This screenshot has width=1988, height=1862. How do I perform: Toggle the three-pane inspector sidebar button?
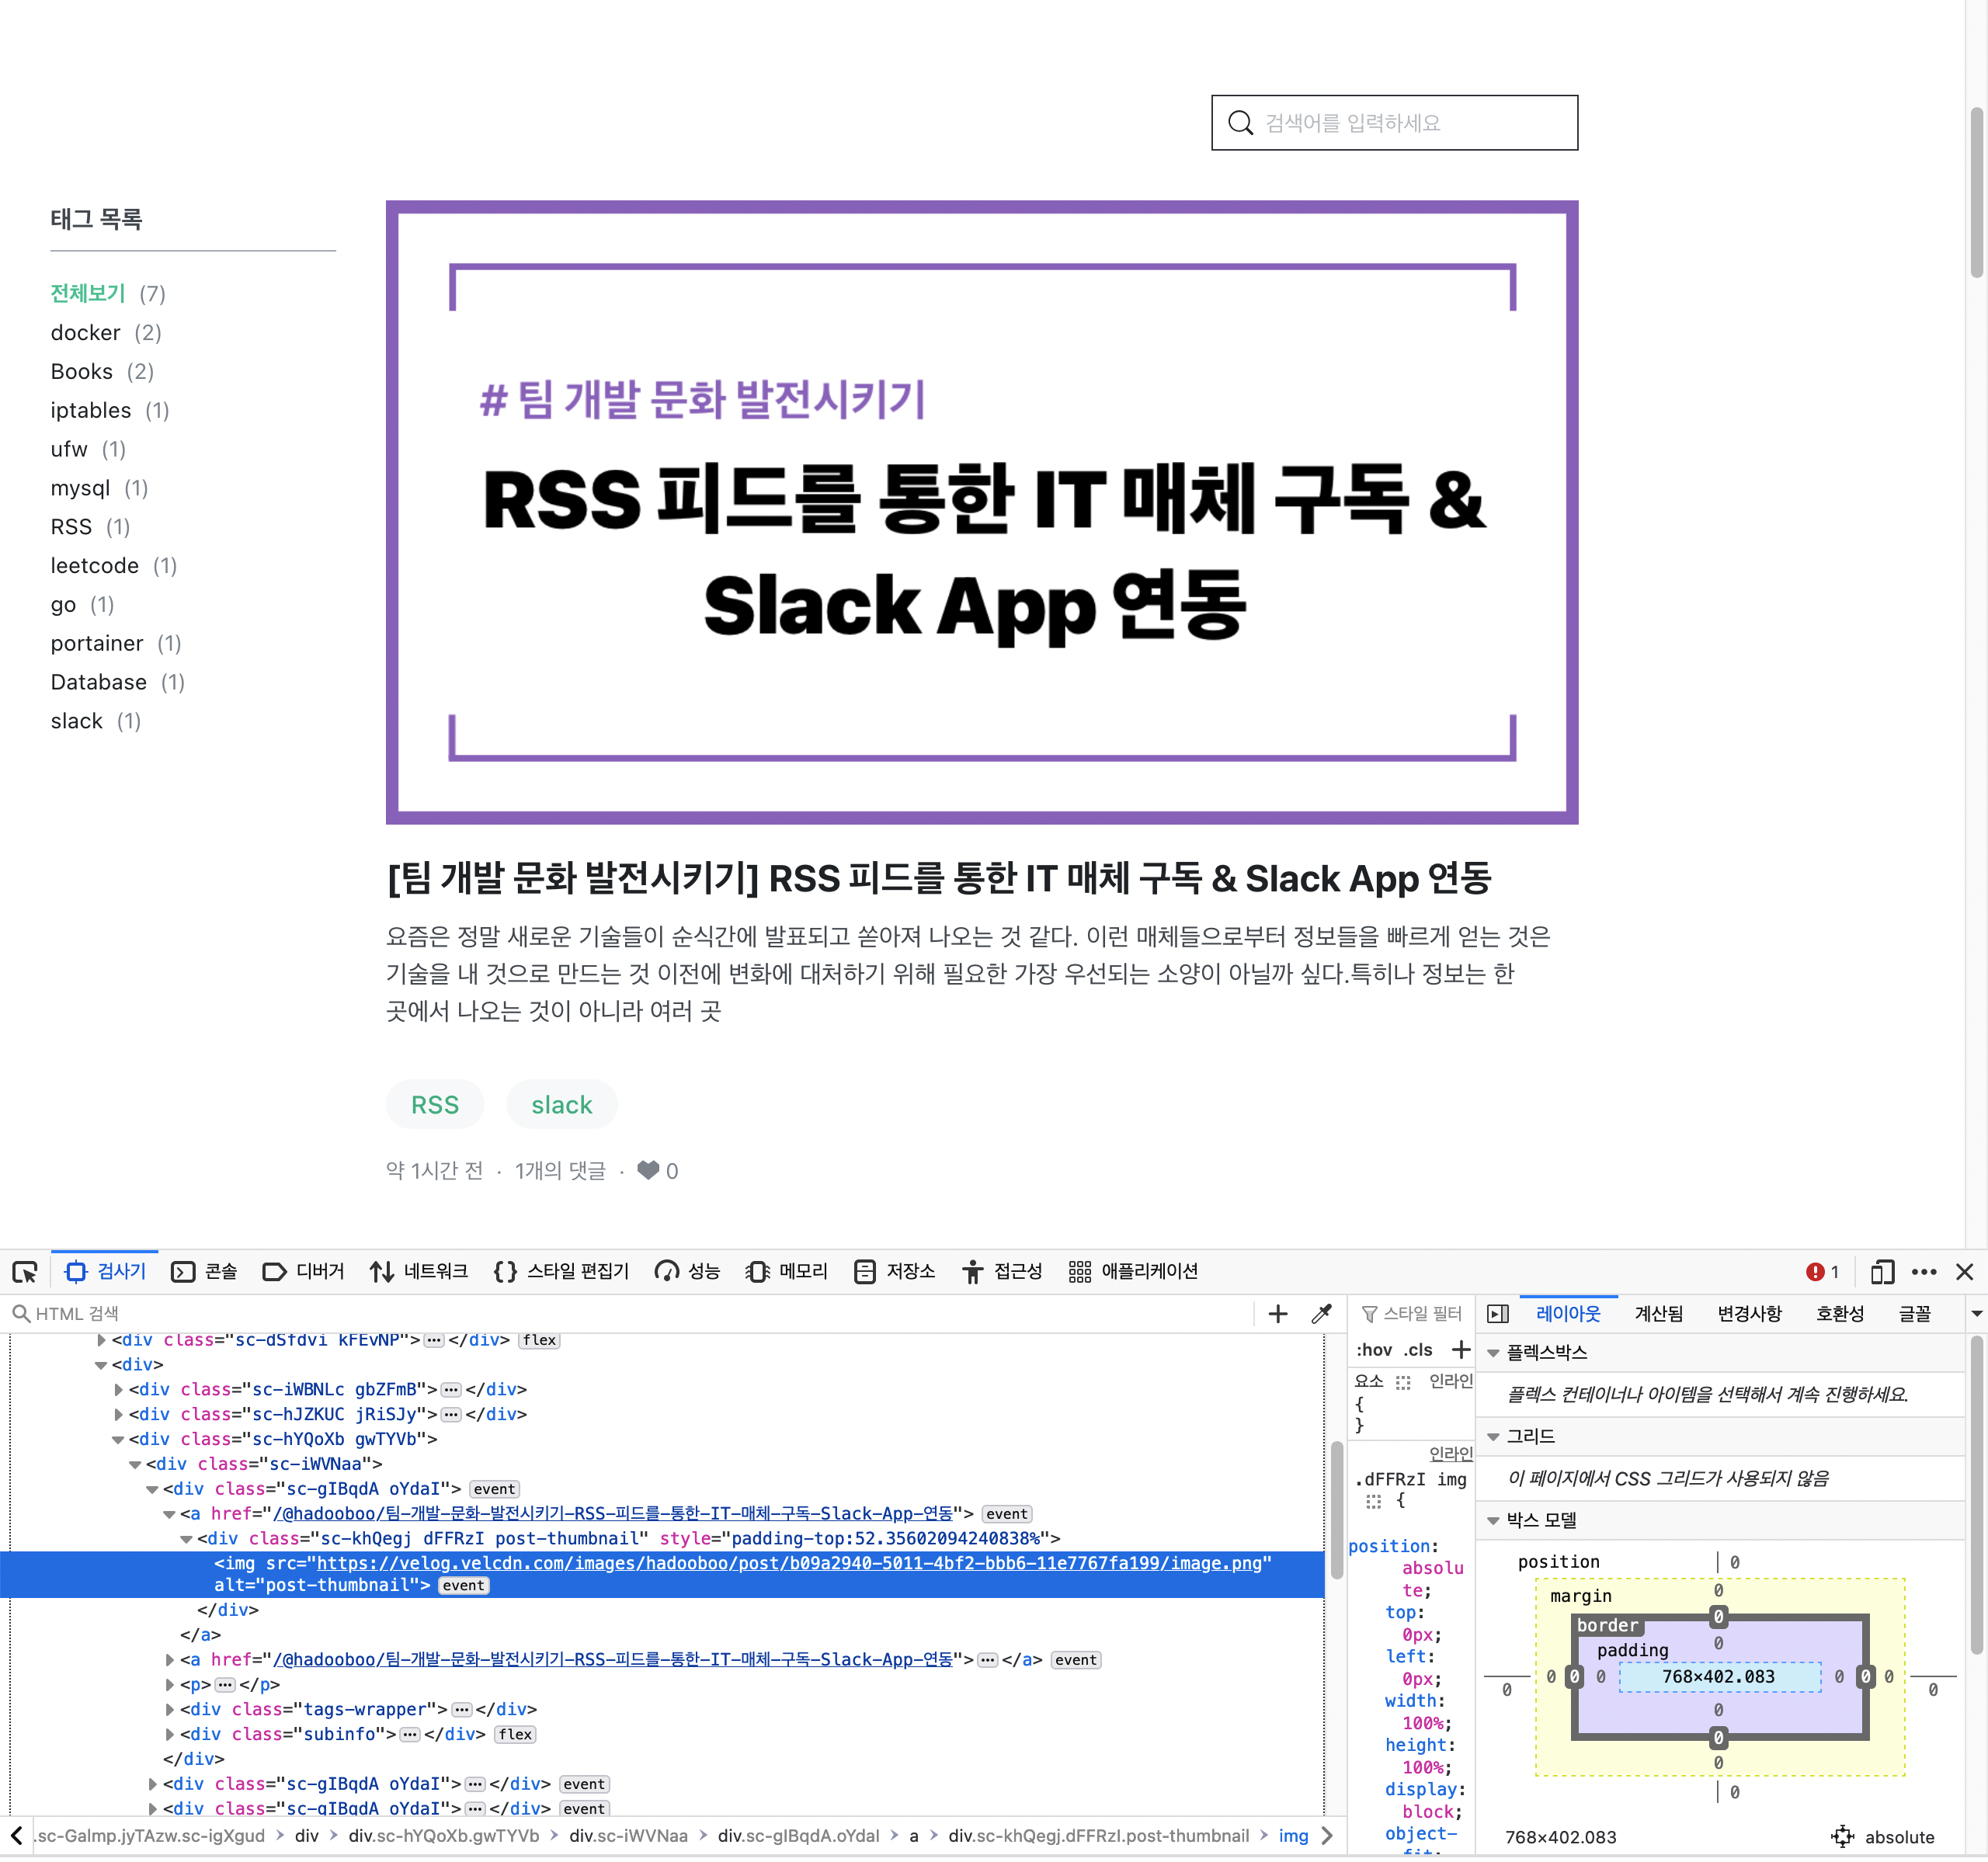(1497, 1314)
